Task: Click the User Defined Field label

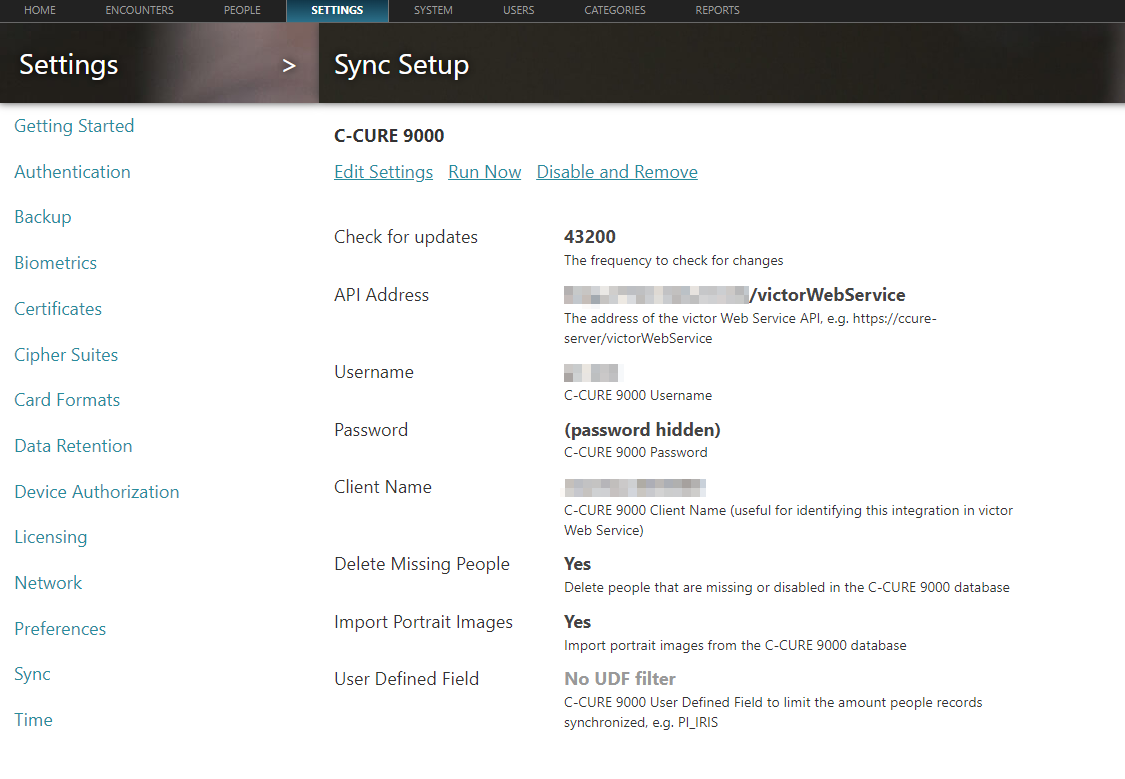Action: point(406,679)
